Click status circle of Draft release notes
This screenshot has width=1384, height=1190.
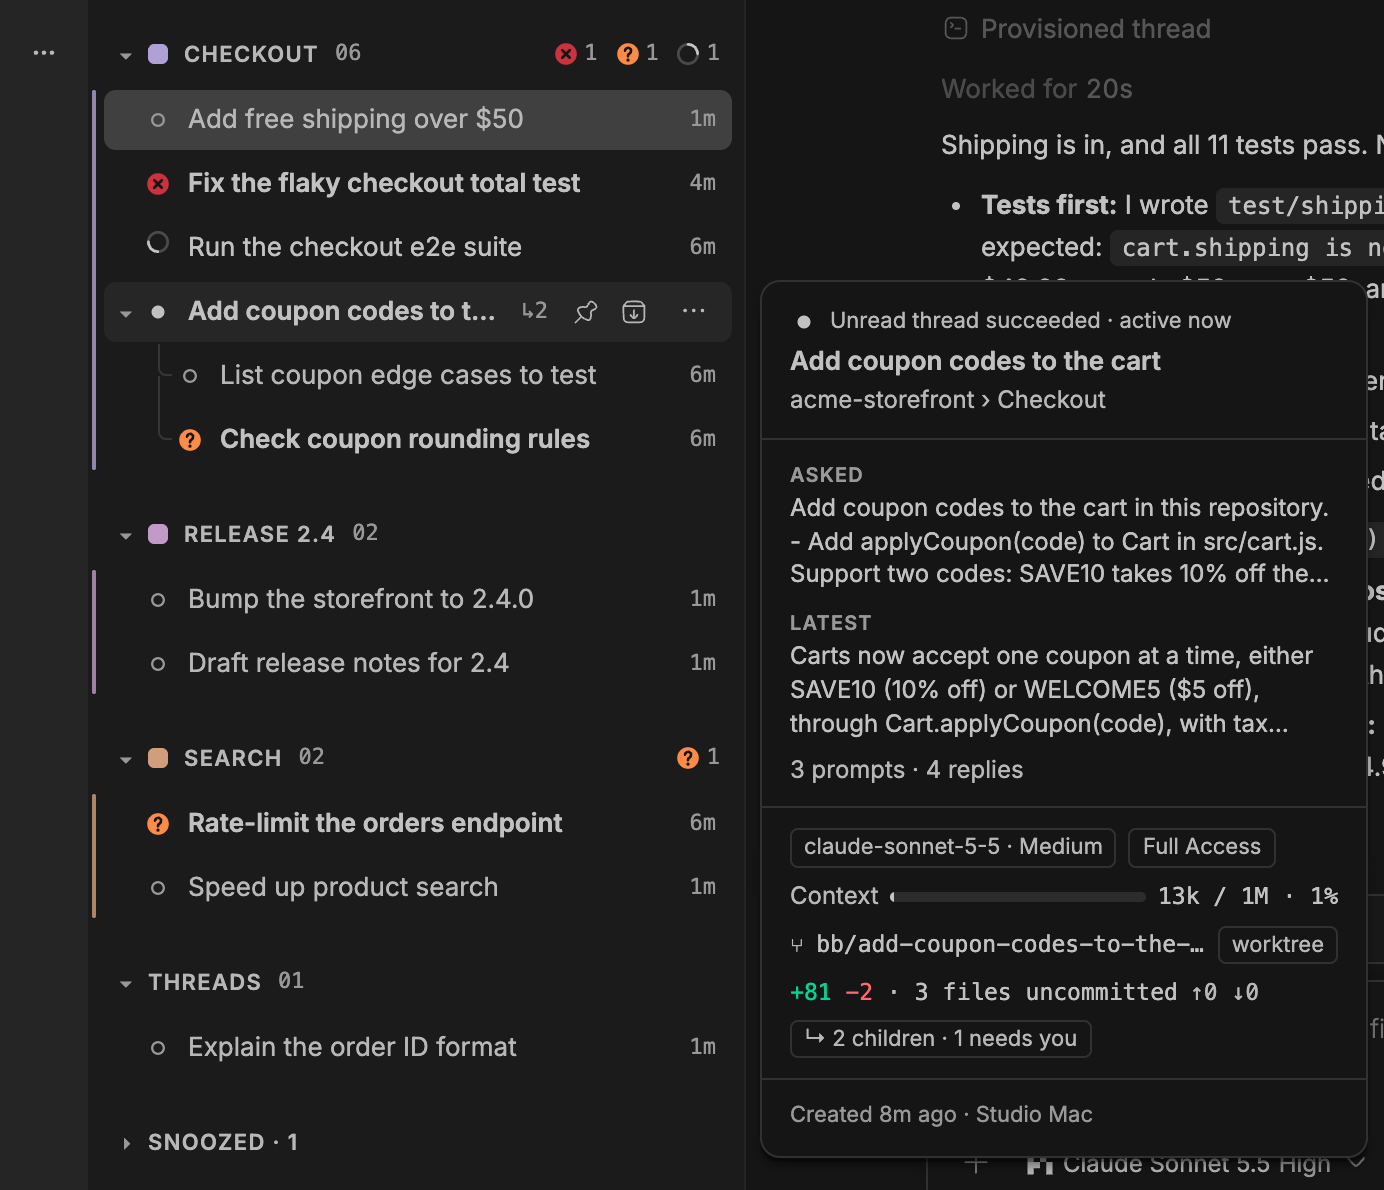click(x=158, y=664)
